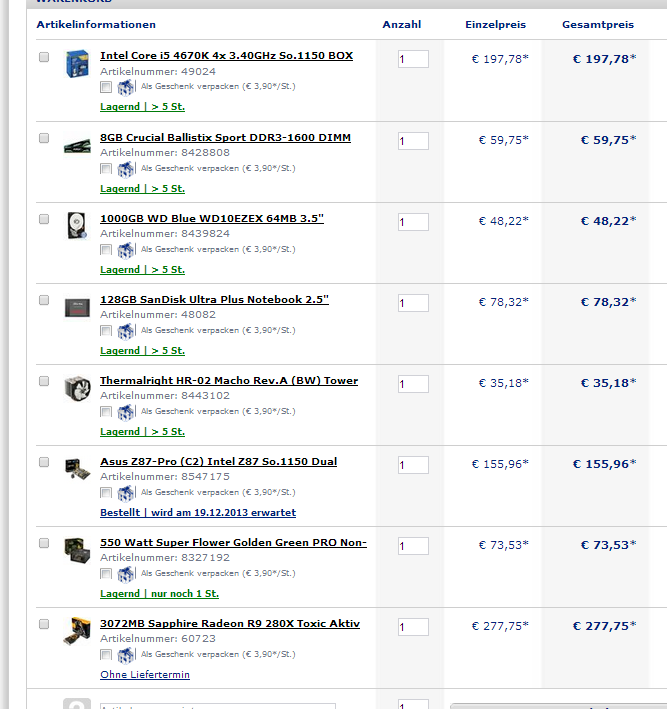Click 'Lagernd | > 5 St.' under Crucial Ballistix
The image size is (667, 709).
pyautogui.click(x=142, y=189)
